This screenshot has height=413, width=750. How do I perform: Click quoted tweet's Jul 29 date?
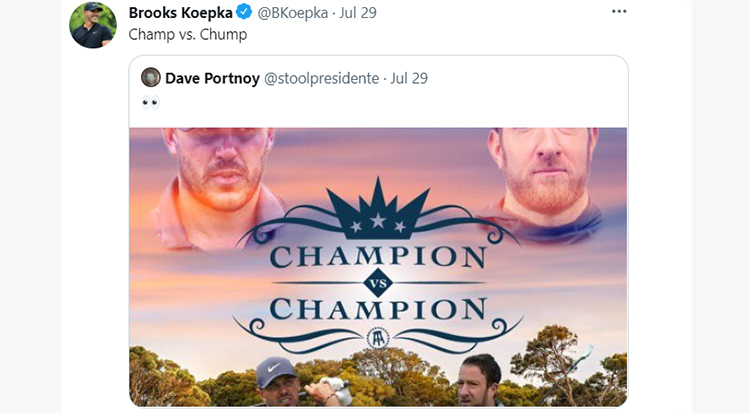(x=409, y=78)
